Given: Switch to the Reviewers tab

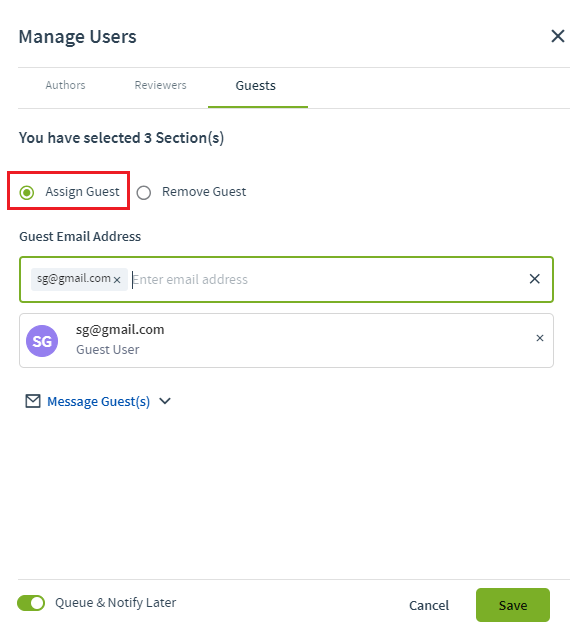Looking at the screenshot, I should click(x=160, y=85).
